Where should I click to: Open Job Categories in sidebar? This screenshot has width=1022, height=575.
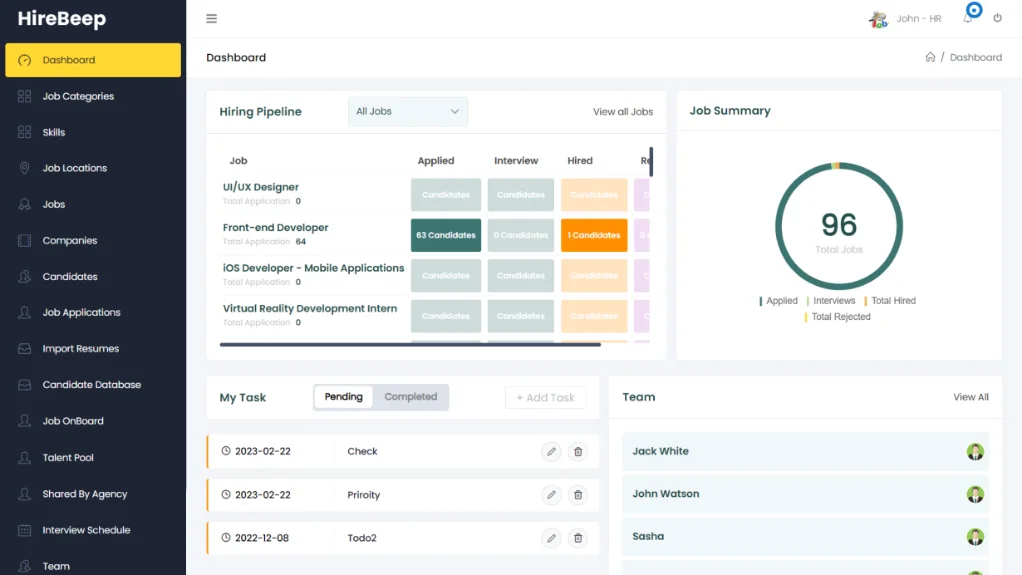point(78,97)
